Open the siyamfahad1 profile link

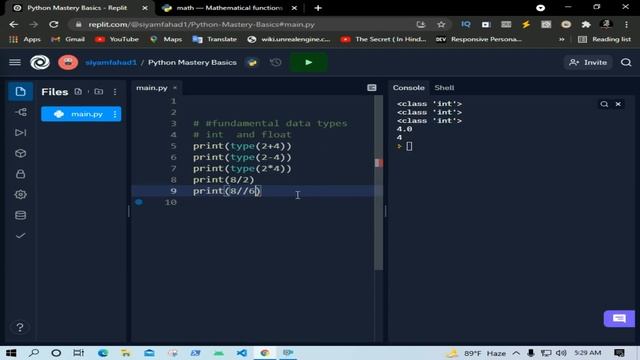(x=111, y=62)
